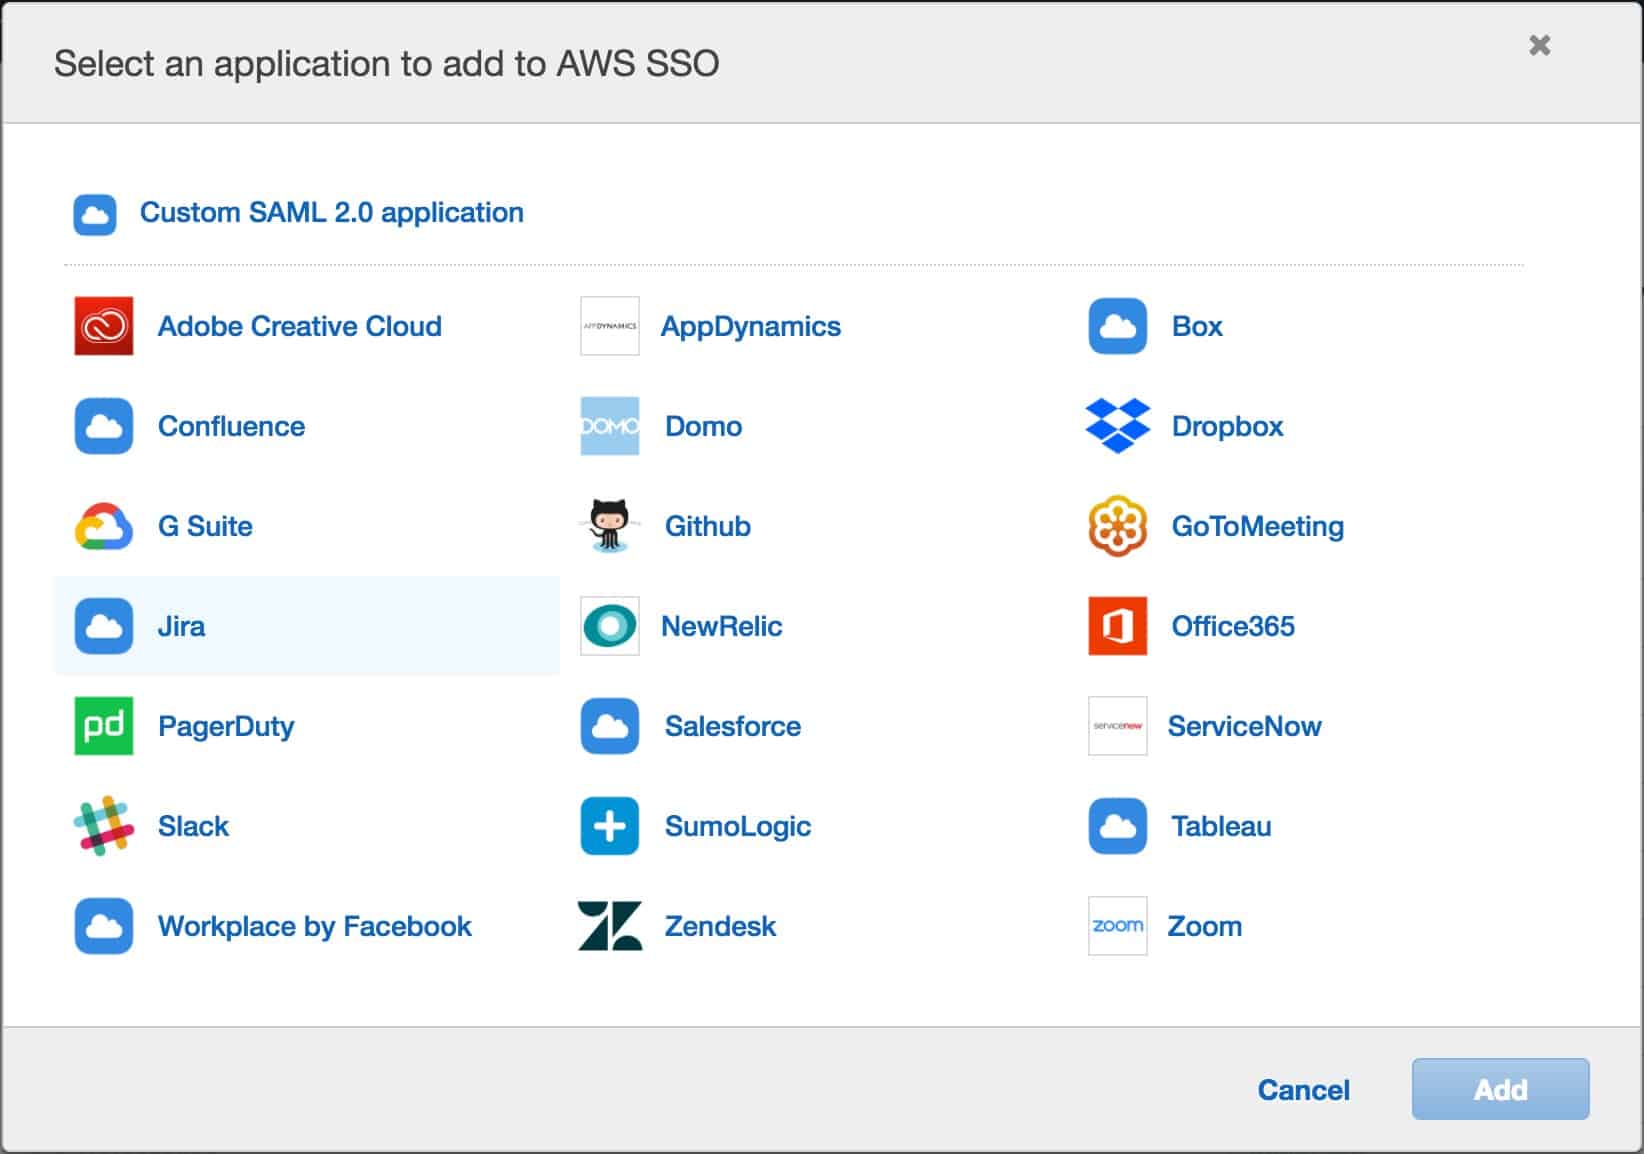This screenshot has height=1154, width=1644.
Task: Click the Jira cloud icon
Action: 104,626
